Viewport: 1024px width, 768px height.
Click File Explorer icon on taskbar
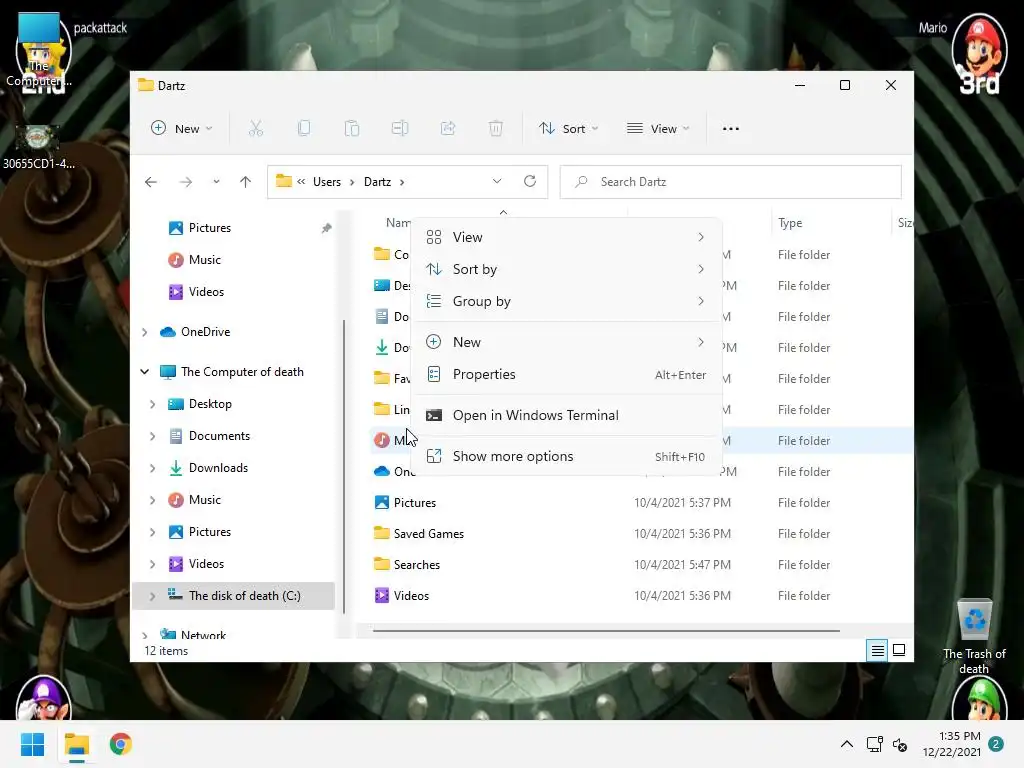(77, 744)
